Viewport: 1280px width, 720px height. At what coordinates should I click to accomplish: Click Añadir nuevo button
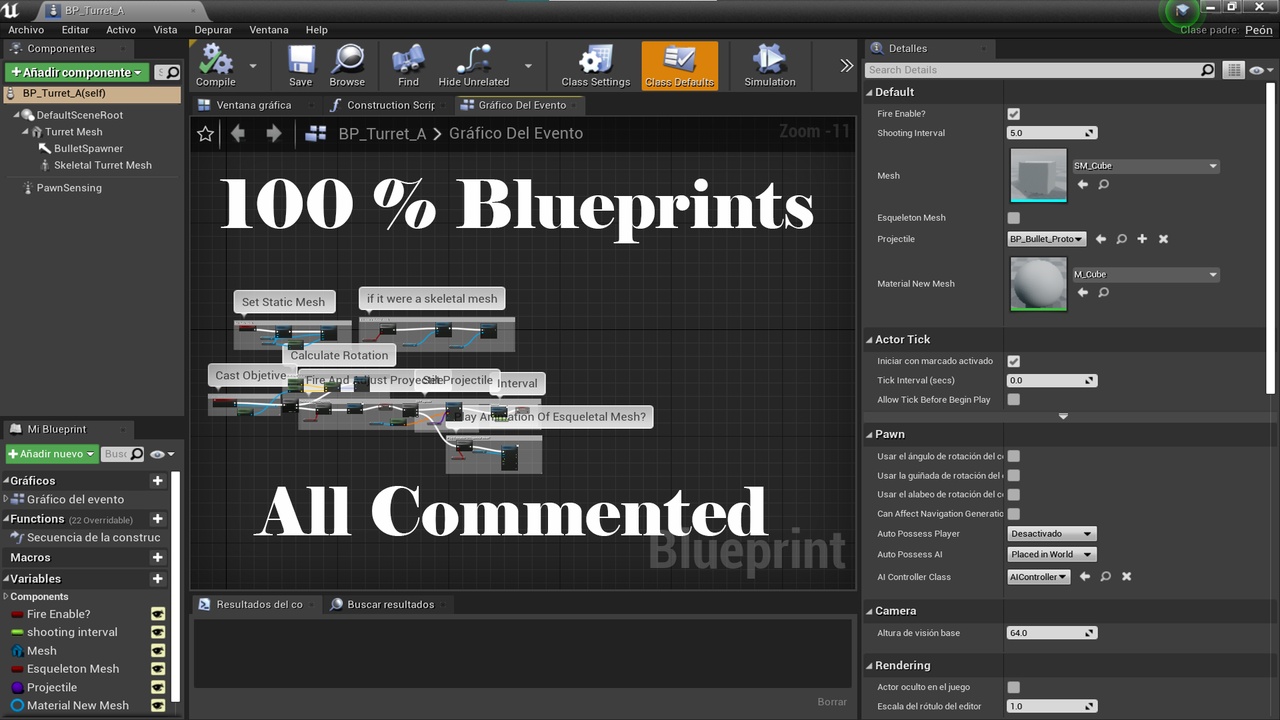pos(52,454)
